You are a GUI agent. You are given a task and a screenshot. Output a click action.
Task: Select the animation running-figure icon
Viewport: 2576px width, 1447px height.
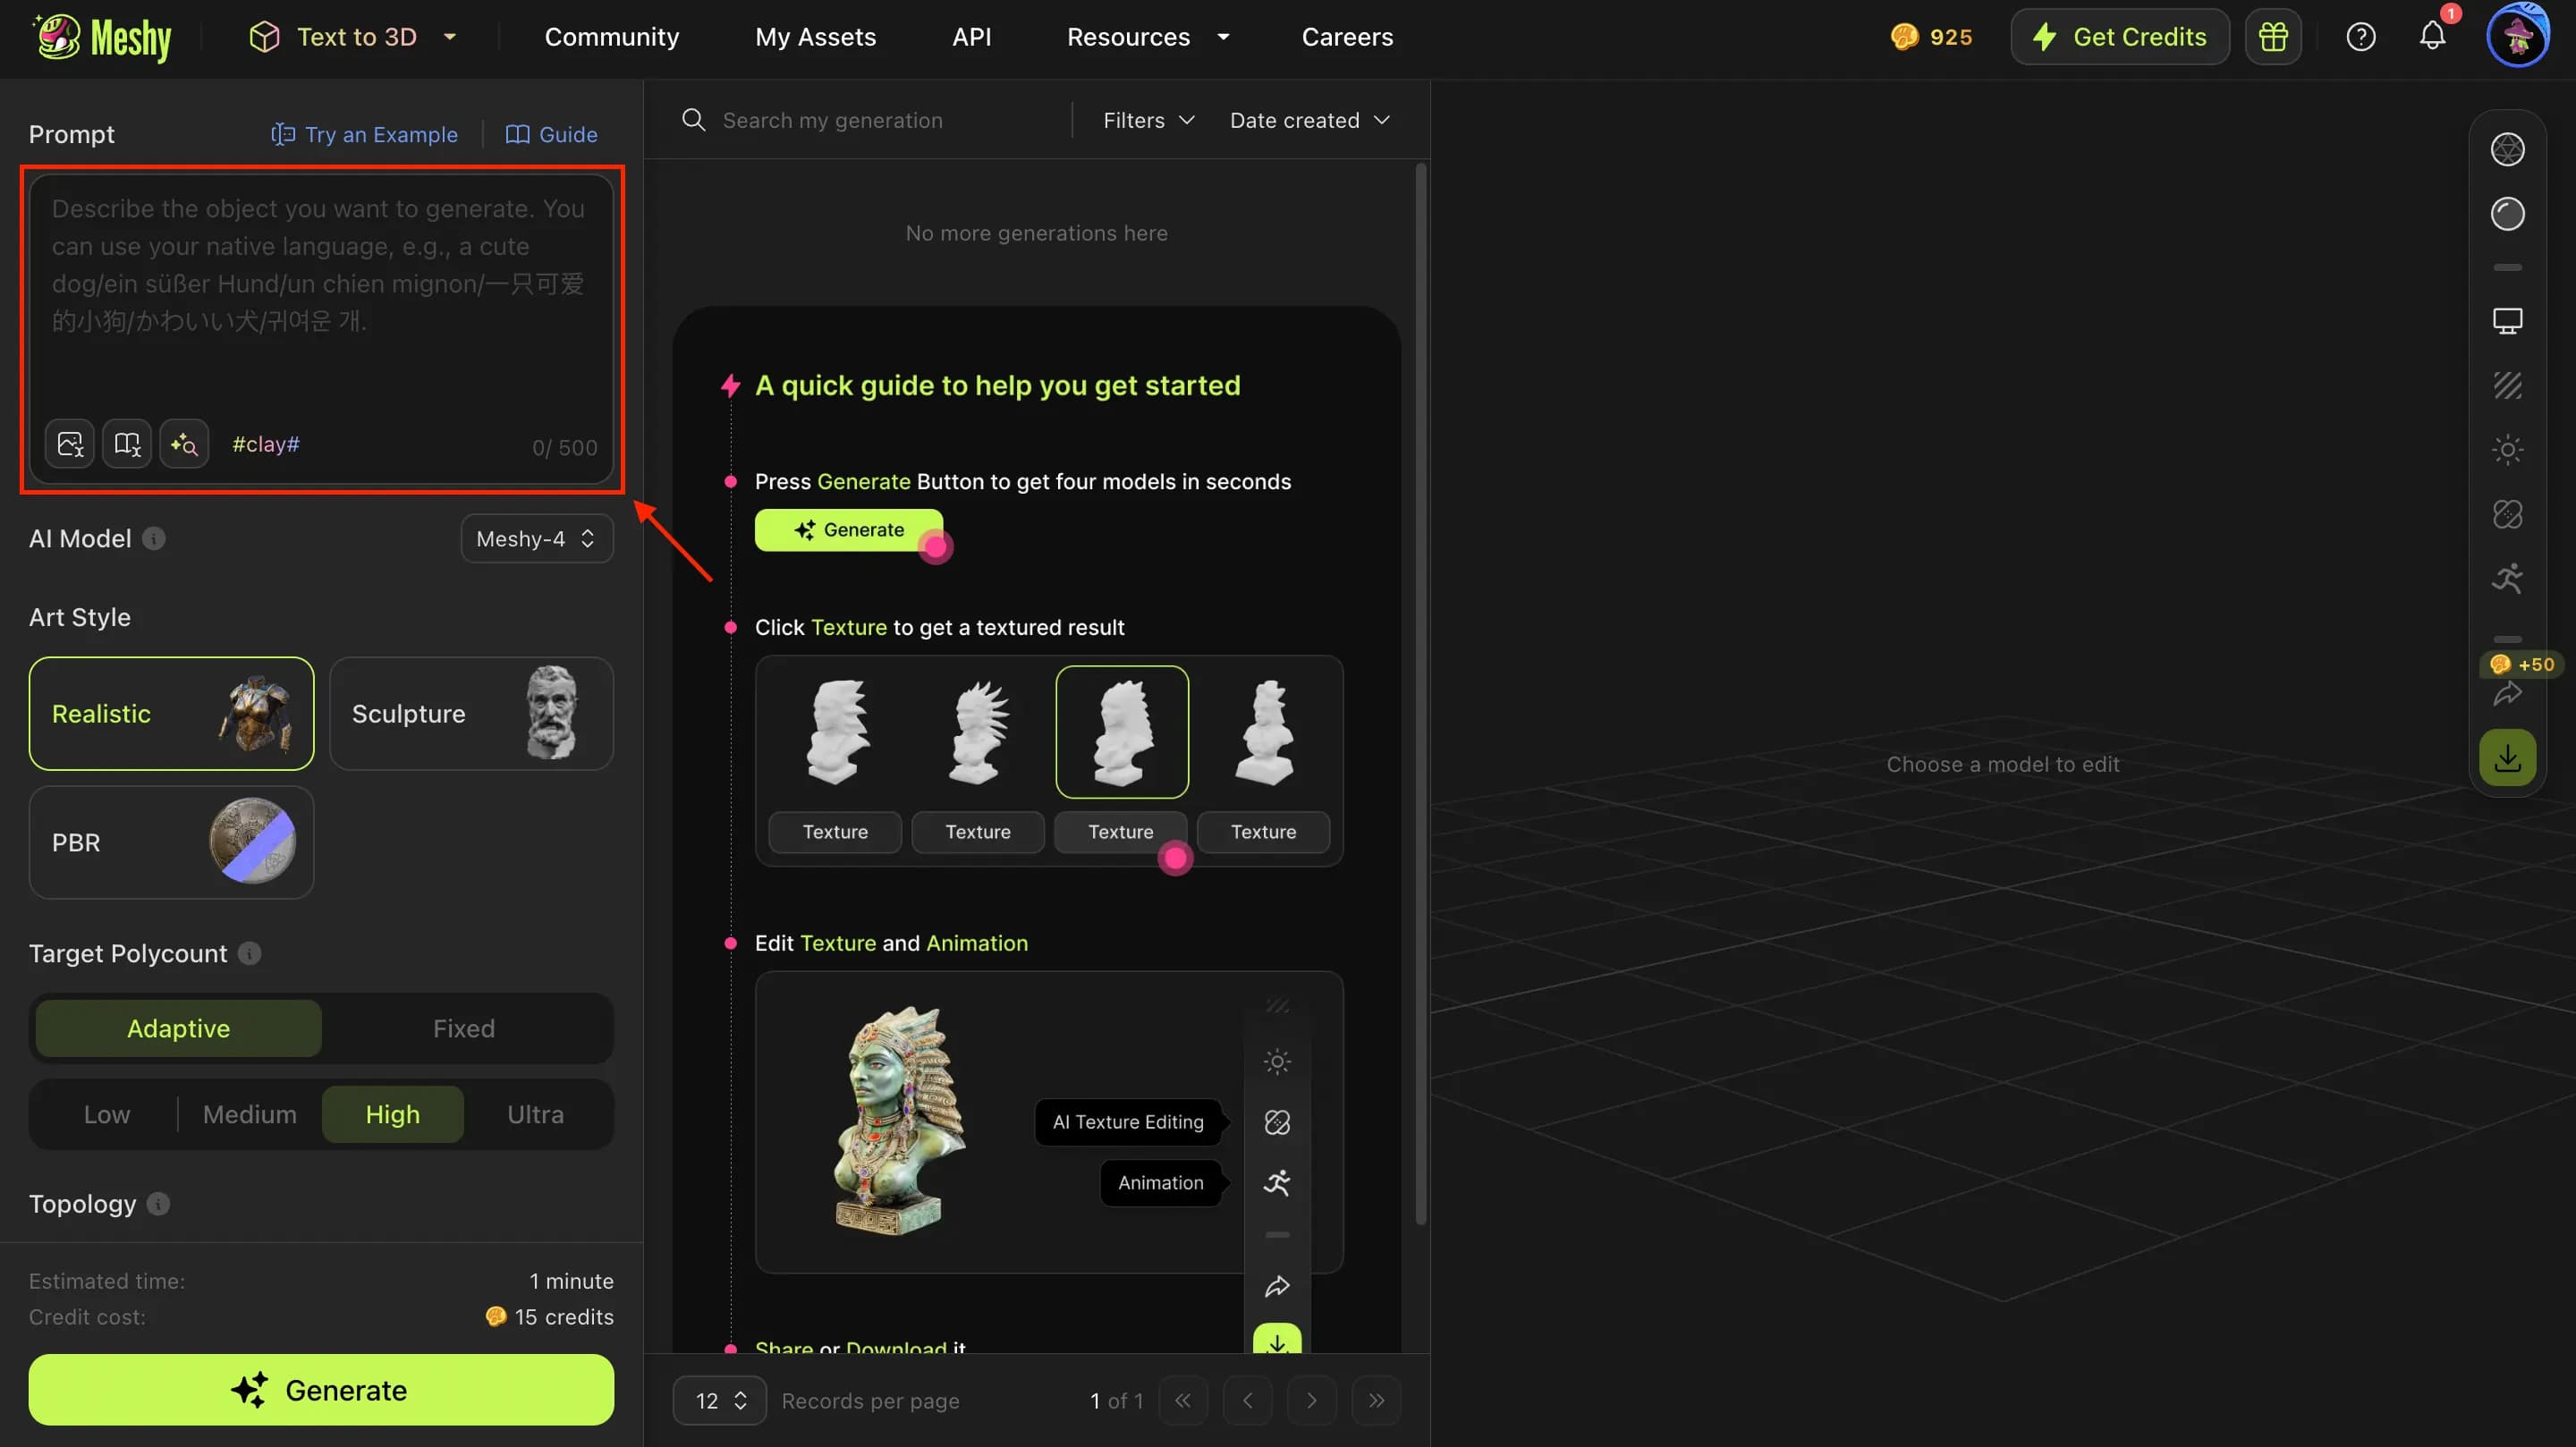click(x=2508, y=578)
